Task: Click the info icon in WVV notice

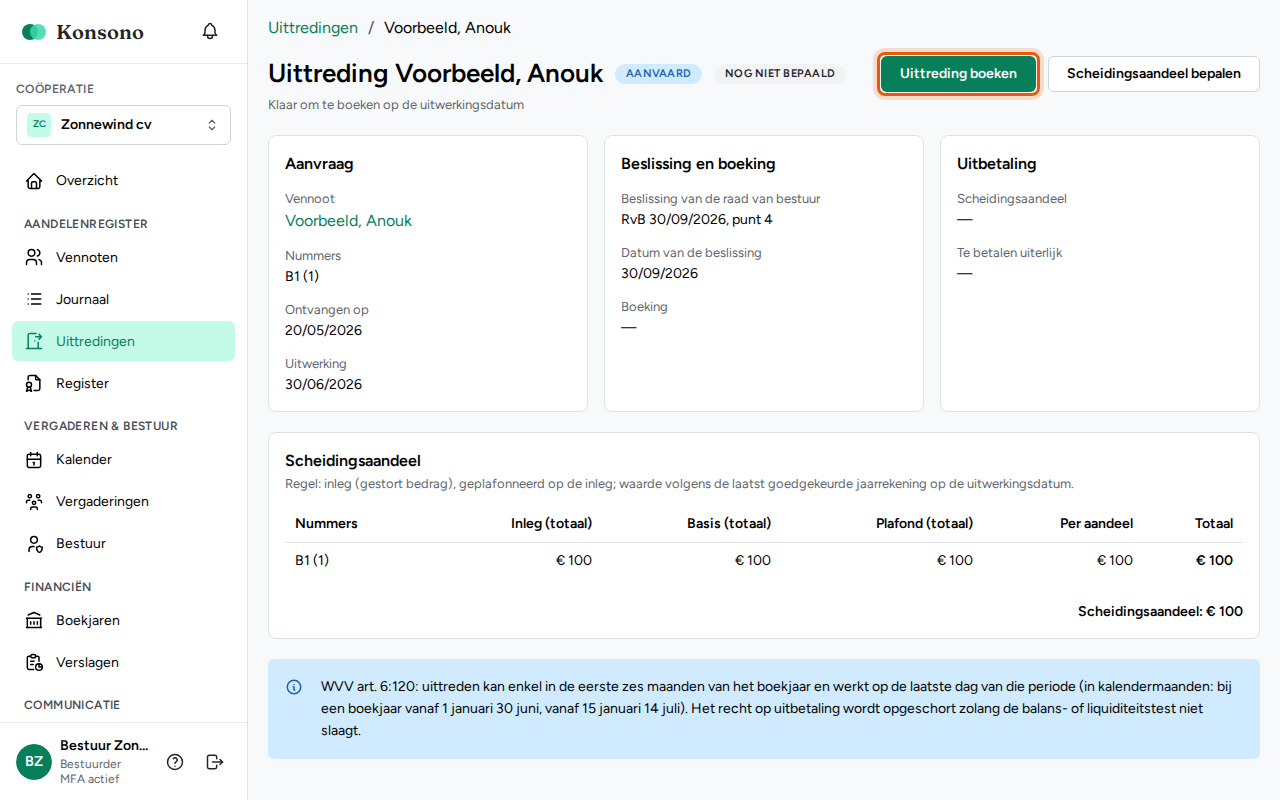Action: [294, 687]
